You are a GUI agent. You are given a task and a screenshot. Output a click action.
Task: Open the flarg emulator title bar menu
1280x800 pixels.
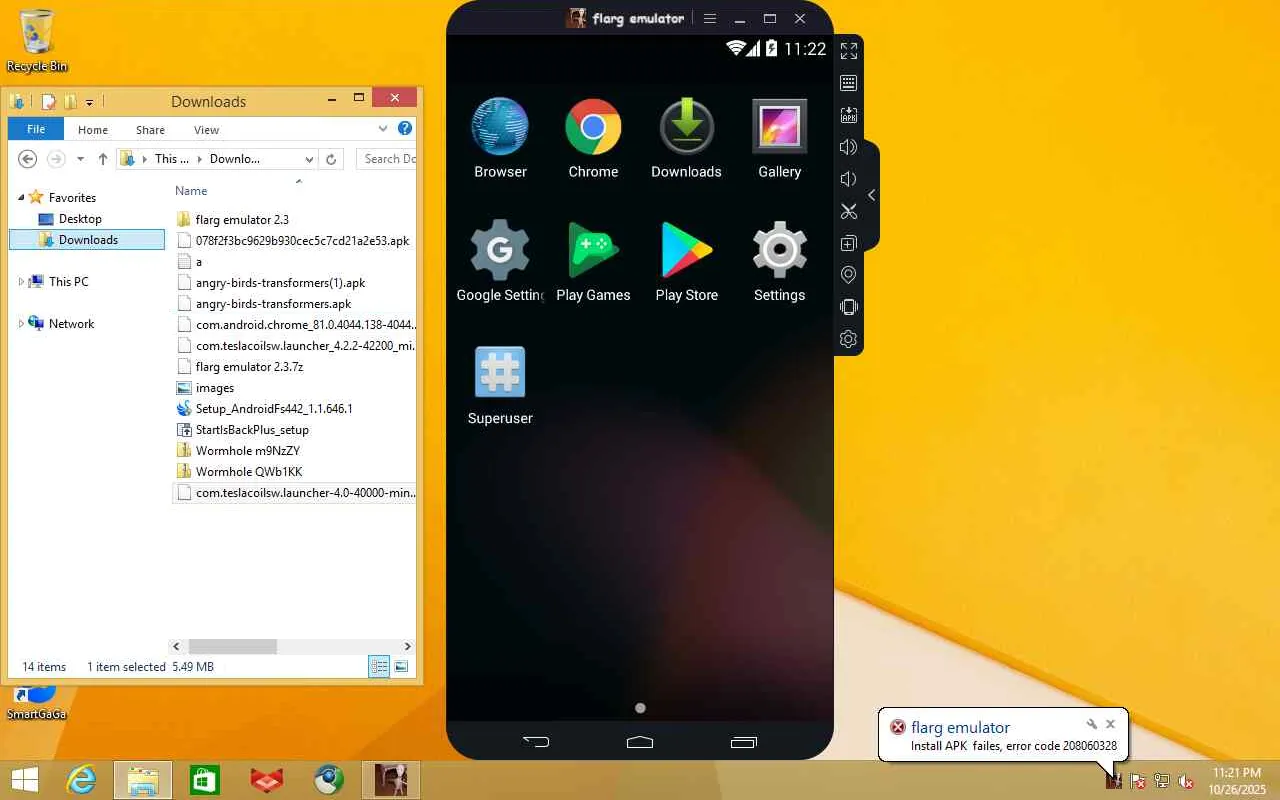710,19
